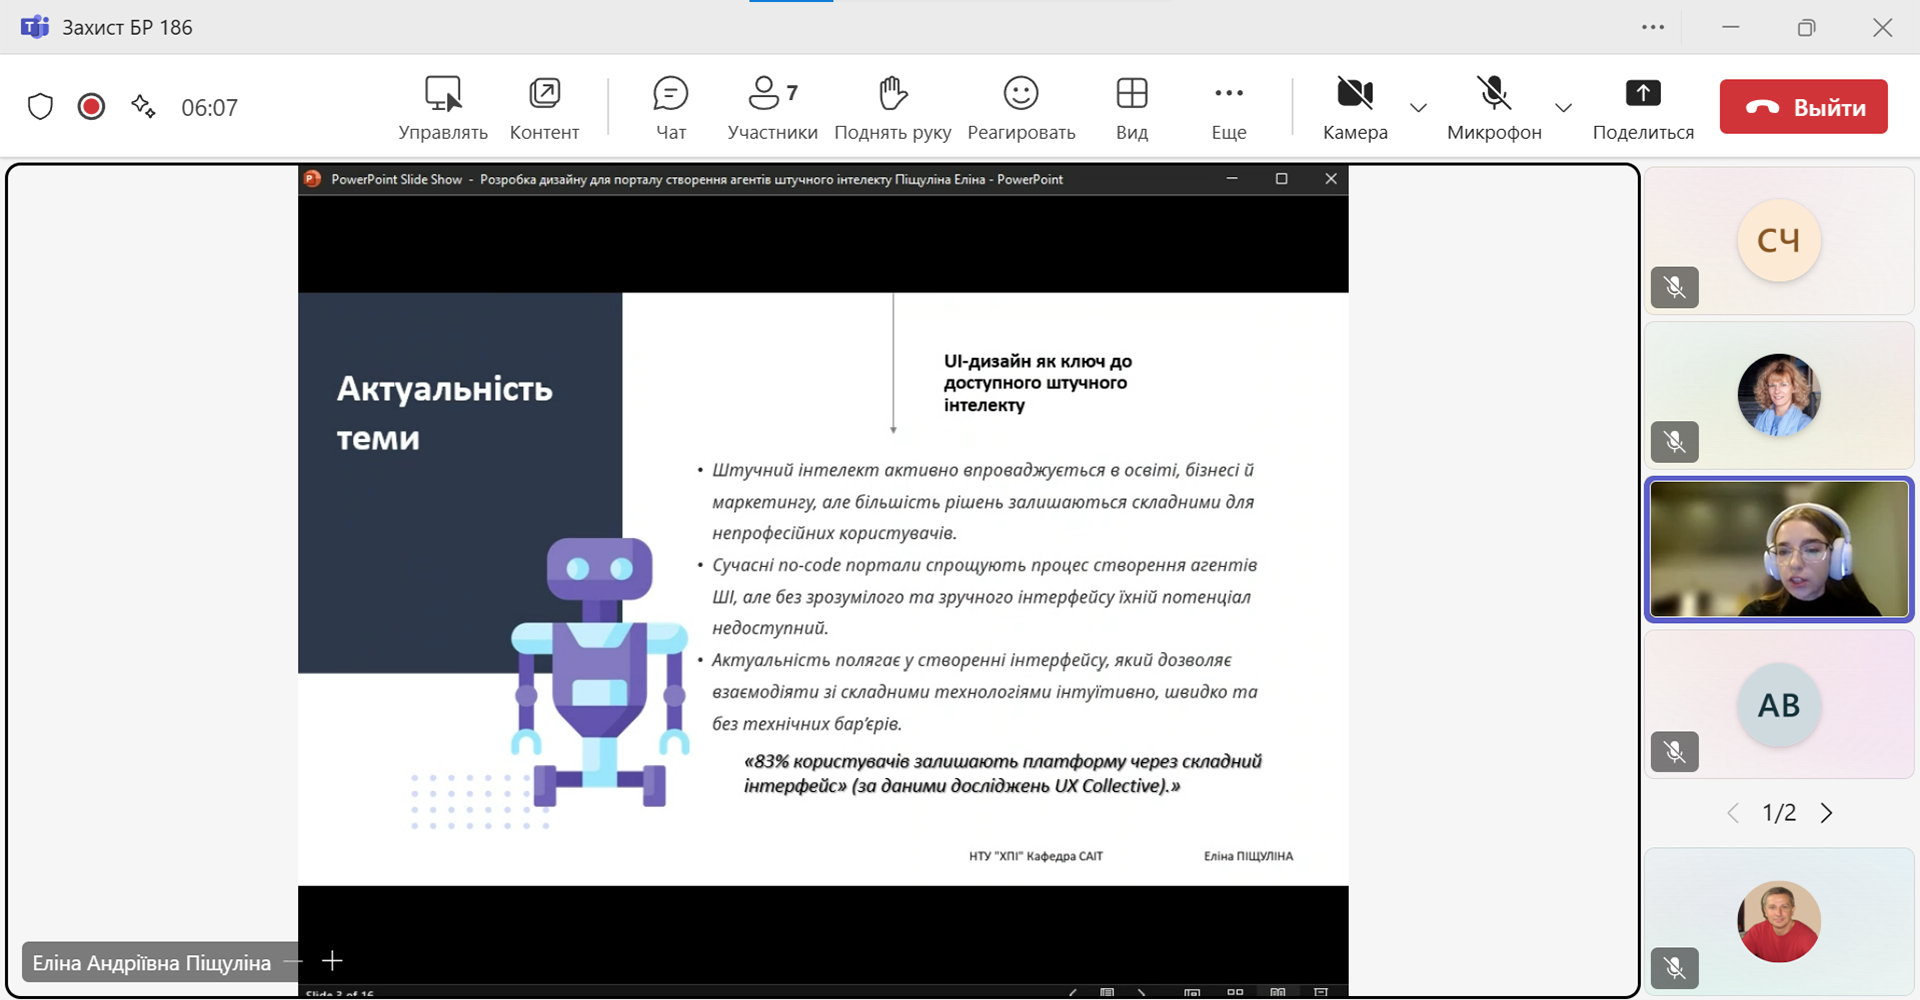Expand microphone options dropdown arrow

[x=1563, y=108]
